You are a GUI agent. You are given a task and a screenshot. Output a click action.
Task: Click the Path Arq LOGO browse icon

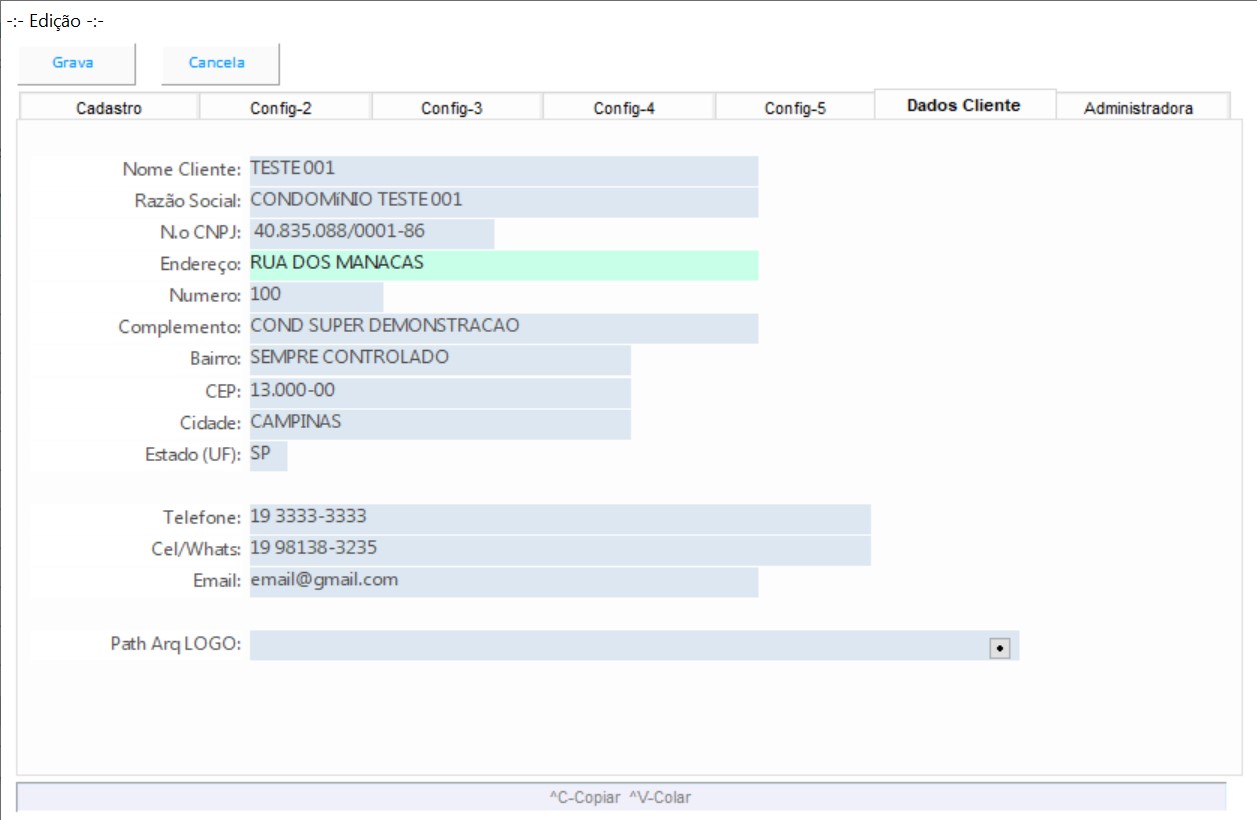coord(999,647)
